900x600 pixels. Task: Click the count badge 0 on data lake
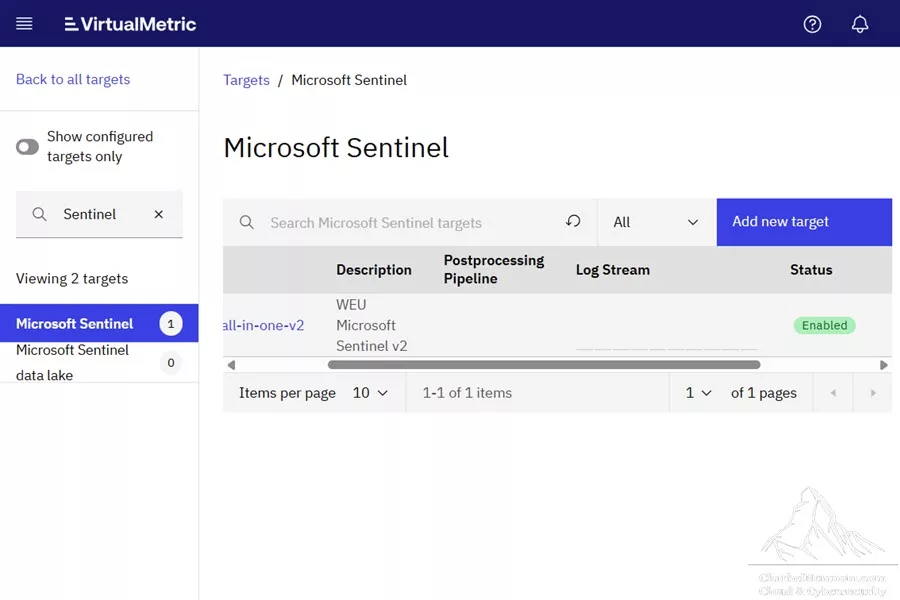(x=170, y=363)
